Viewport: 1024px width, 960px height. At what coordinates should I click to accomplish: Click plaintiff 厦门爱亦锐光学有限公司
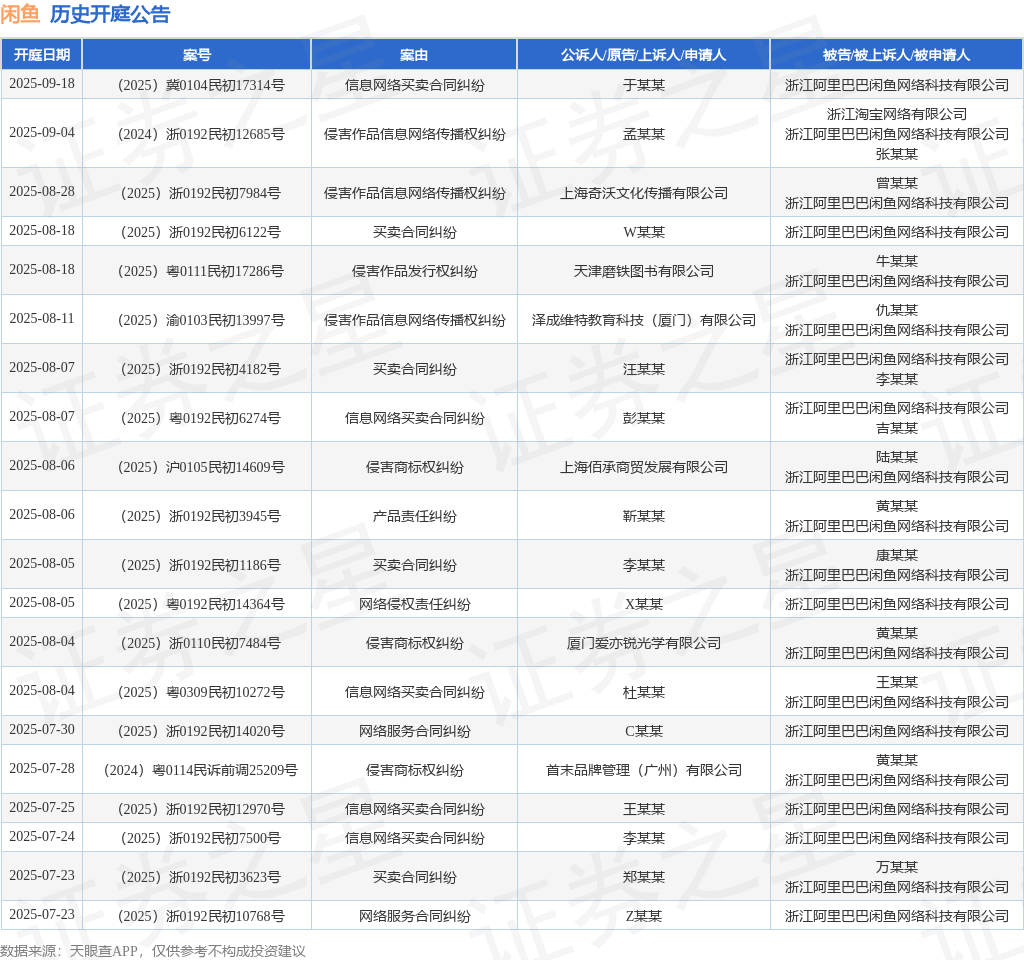644,643
